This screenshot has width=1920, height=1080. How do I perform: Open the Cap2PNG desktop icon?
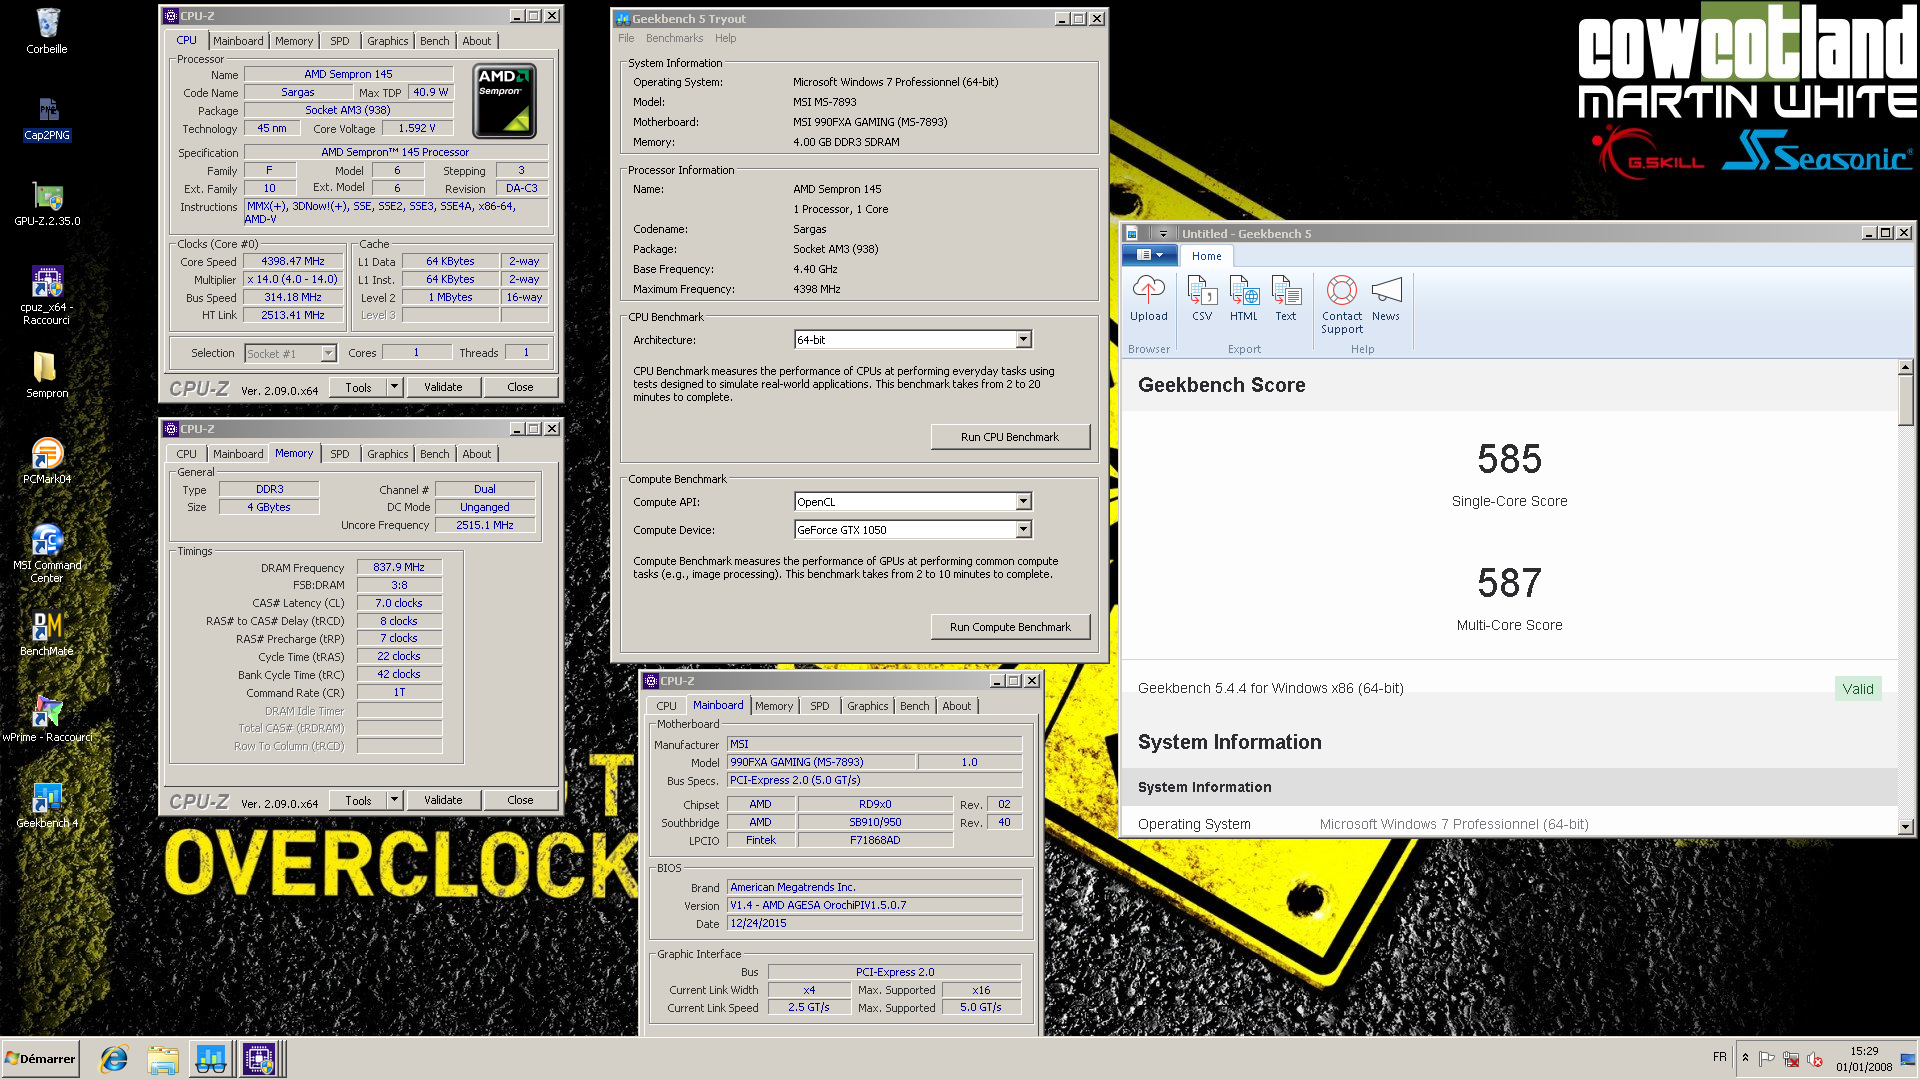tap(47, 118)
